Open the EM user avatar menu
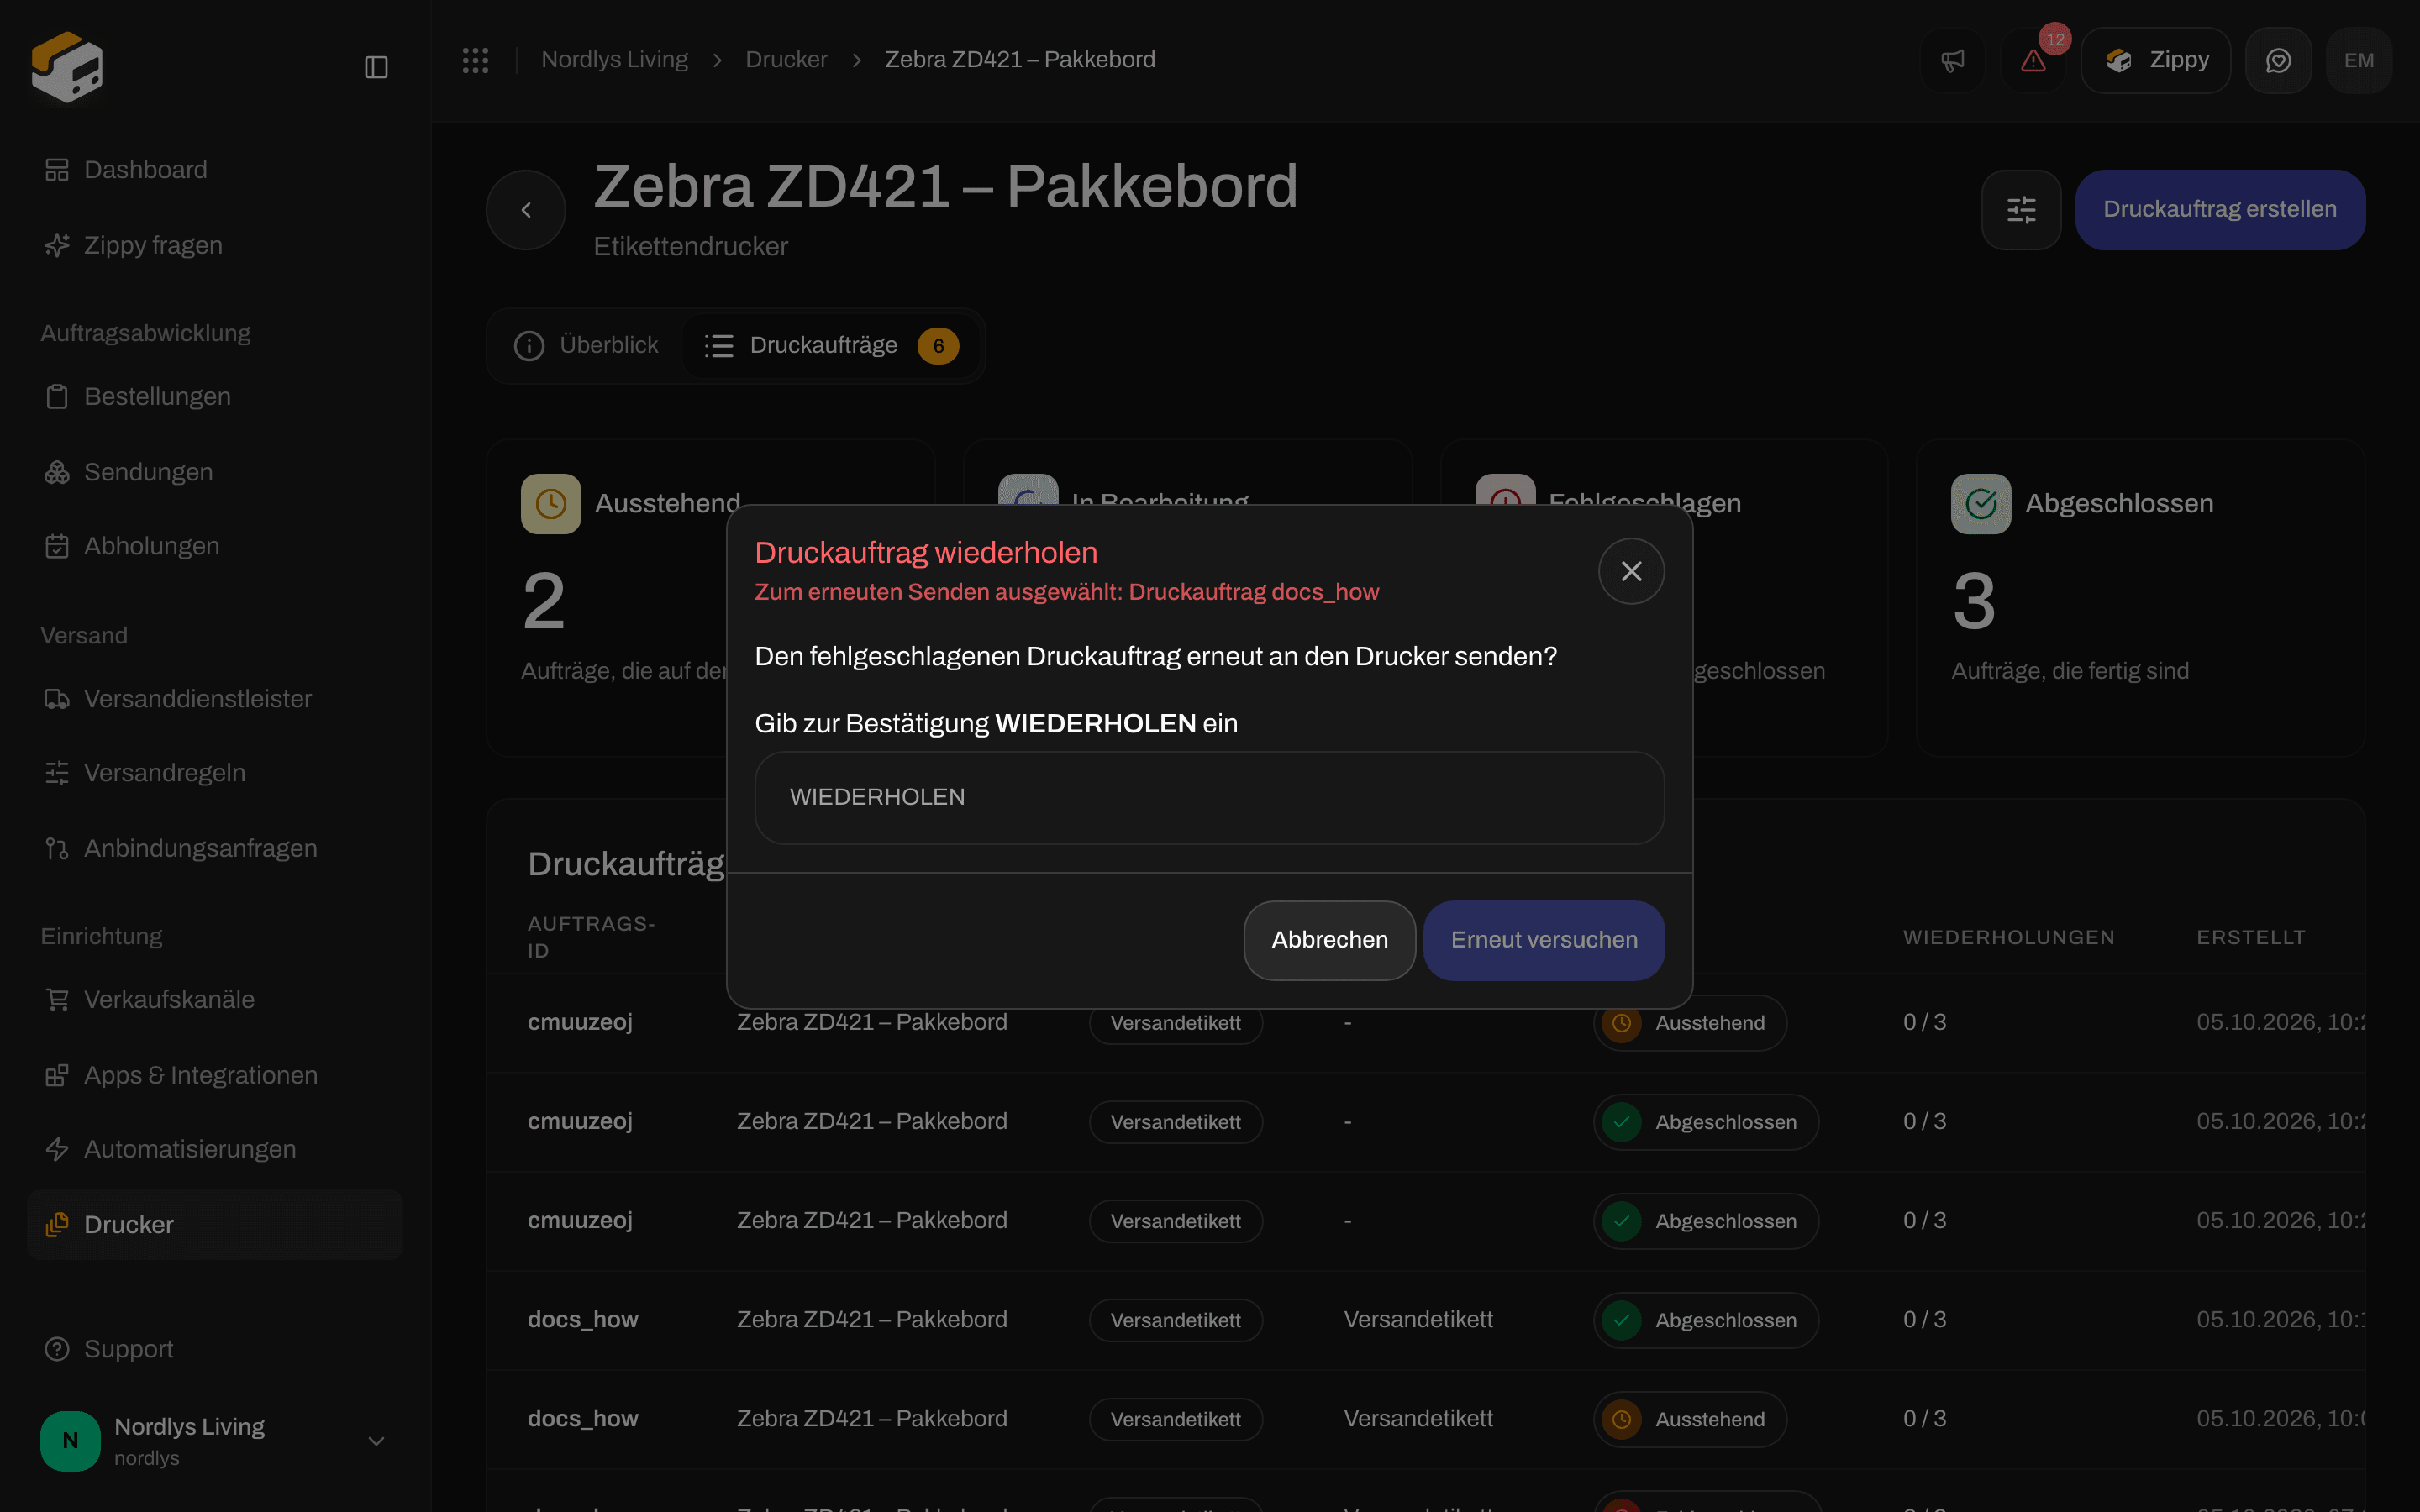This screenshot has height=1512, width=2420. point(2359,60)
